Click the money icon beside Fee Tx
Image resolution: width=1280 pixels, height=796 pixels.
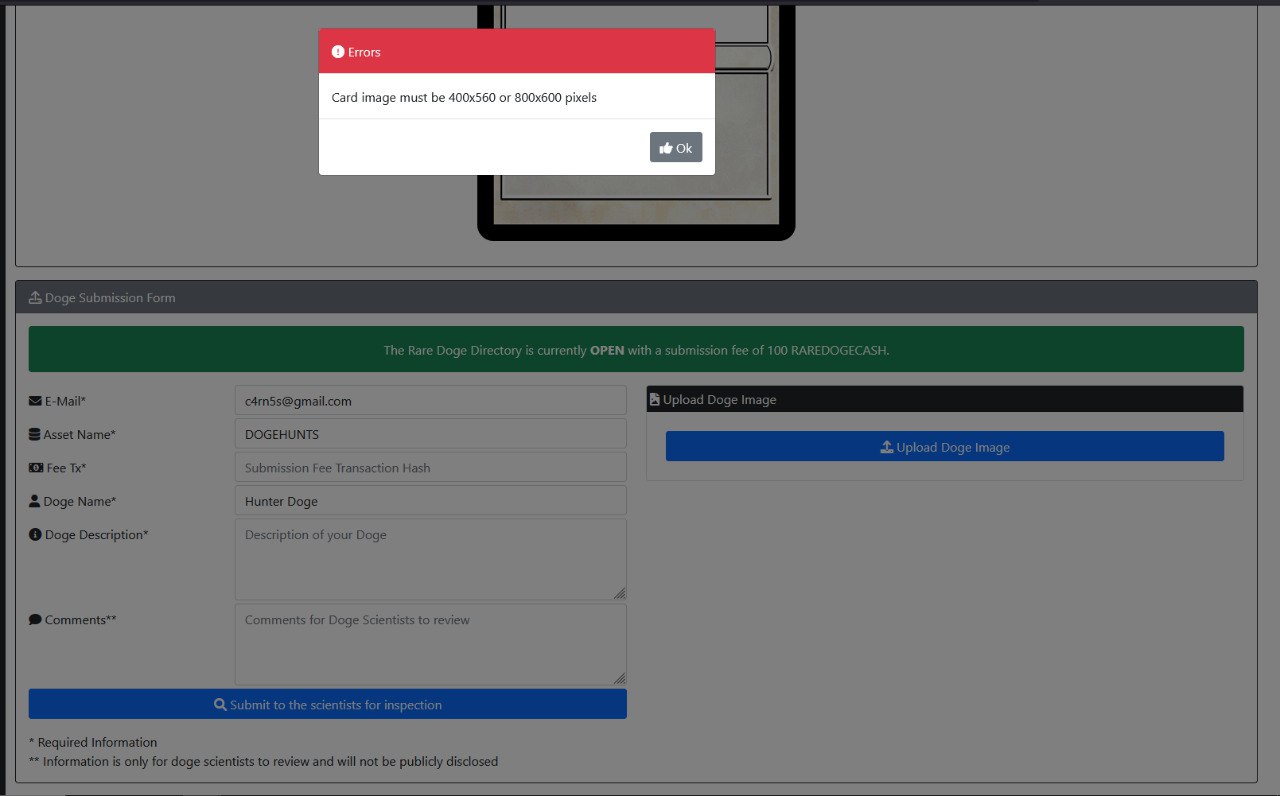click(36, 468)
